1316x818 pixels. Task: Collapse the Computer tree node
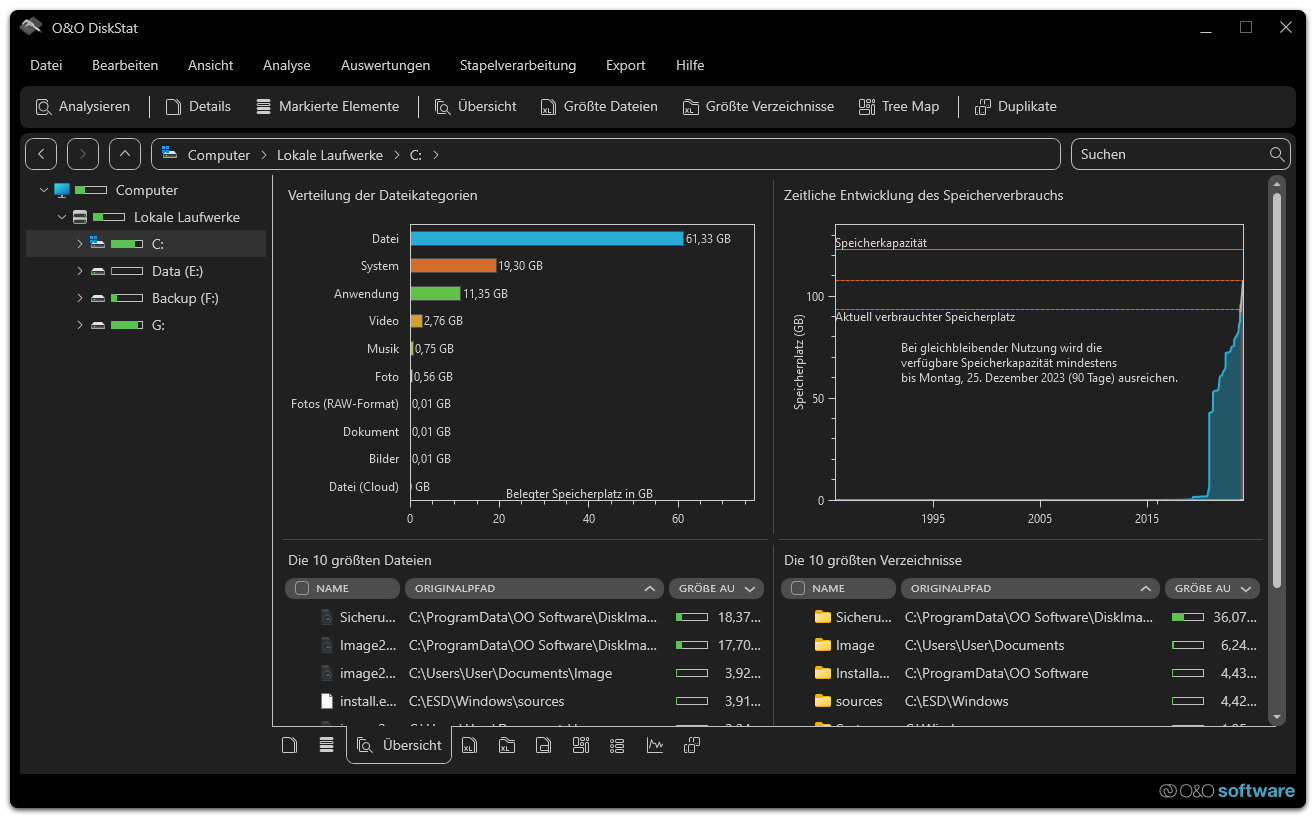[43, 190]
